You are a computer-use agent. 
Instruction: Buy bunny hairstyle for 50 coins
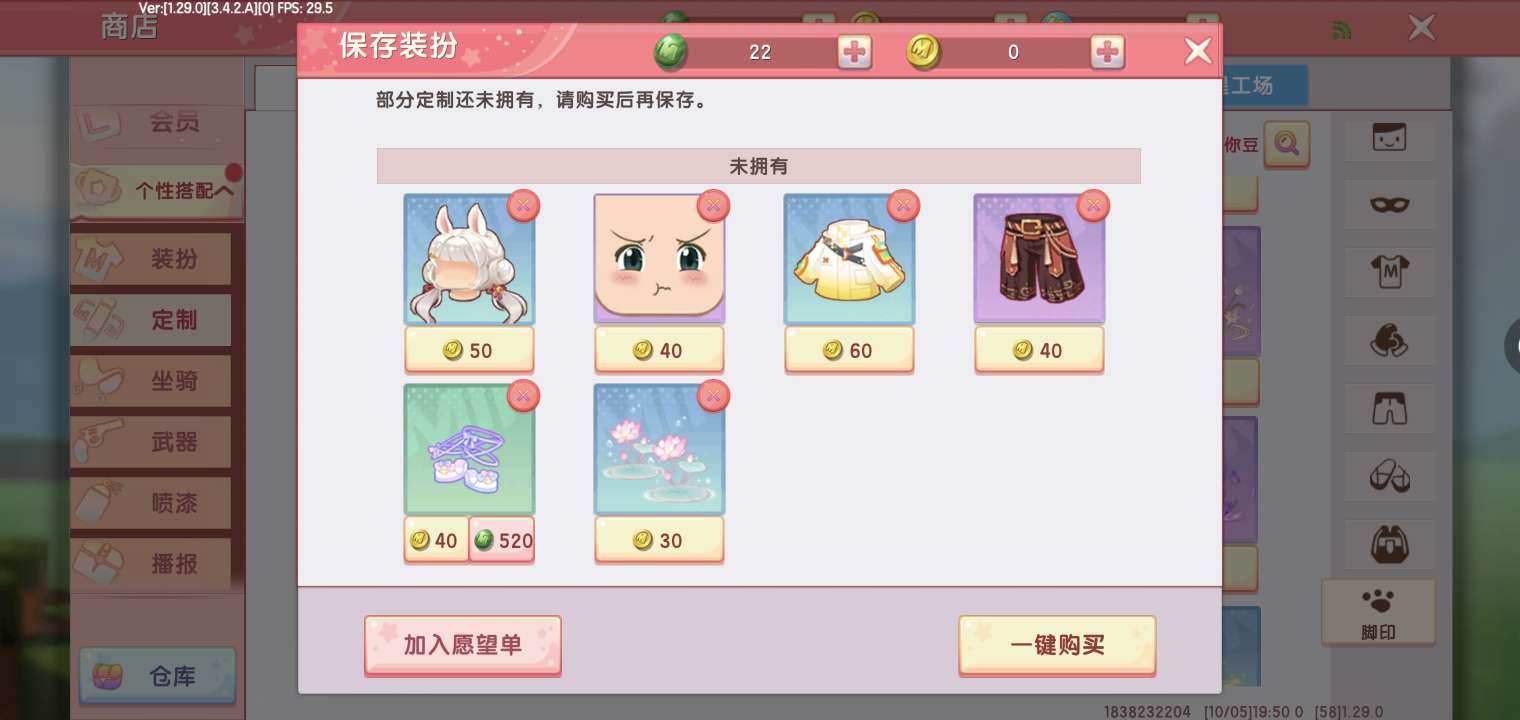[x=469, y=350]
